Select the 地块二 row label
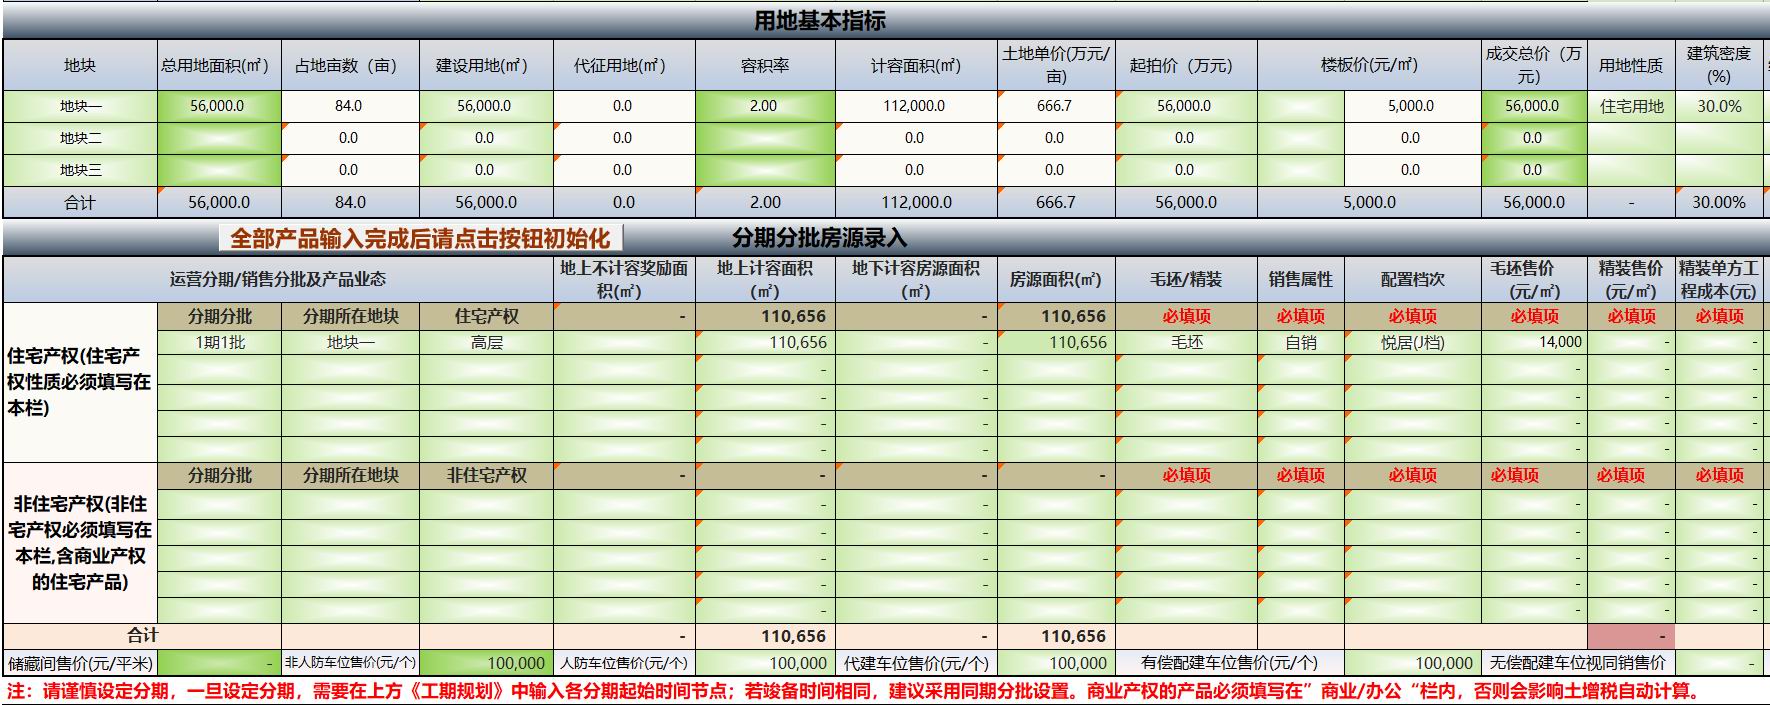Screen dimensions: 1770x705 [x=80, y=138]
